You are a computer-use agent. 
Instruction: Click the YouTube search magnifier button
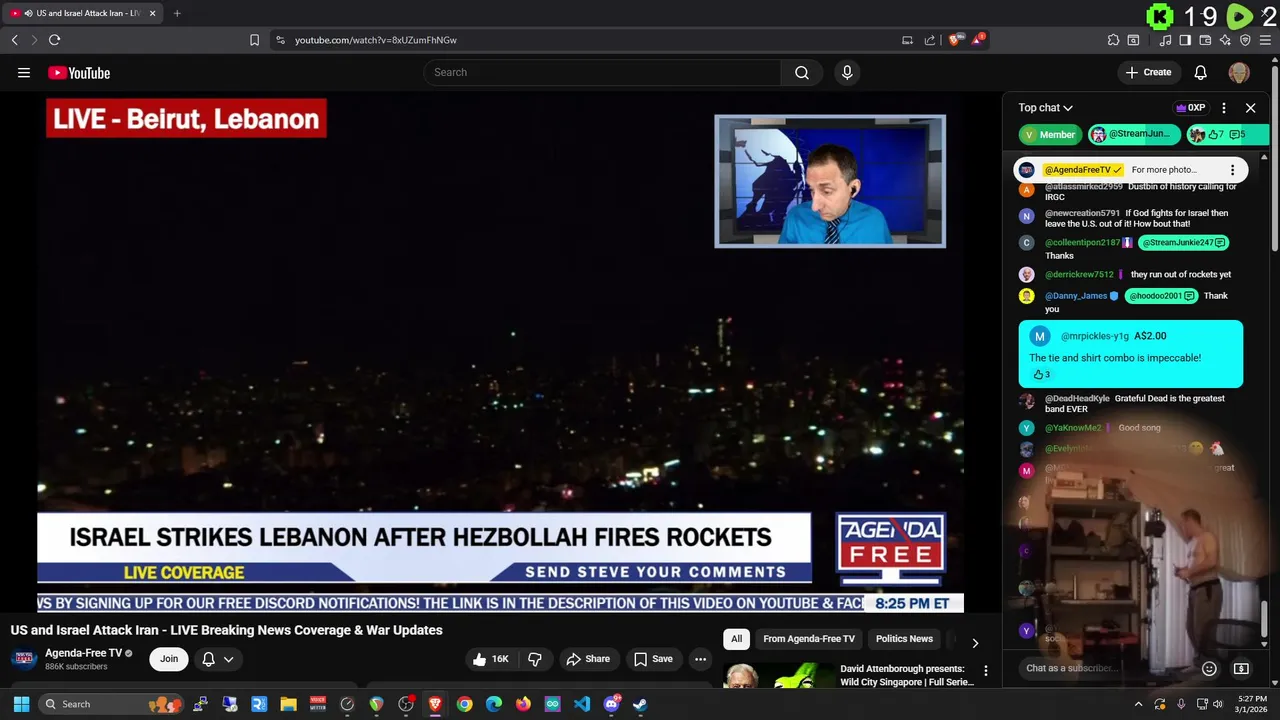point(802,72)
